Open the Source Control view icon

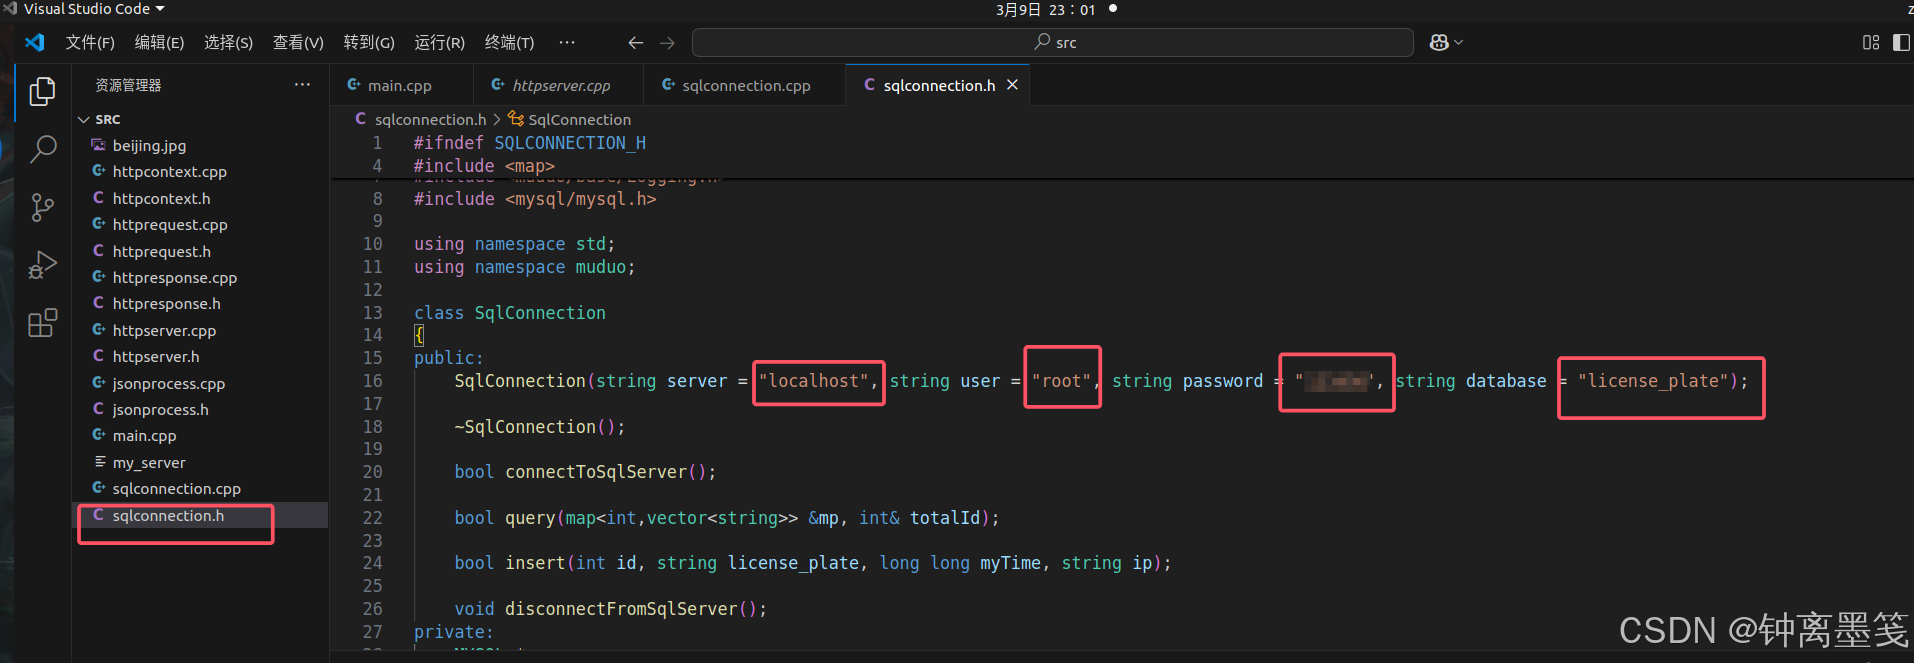point(42,207)
